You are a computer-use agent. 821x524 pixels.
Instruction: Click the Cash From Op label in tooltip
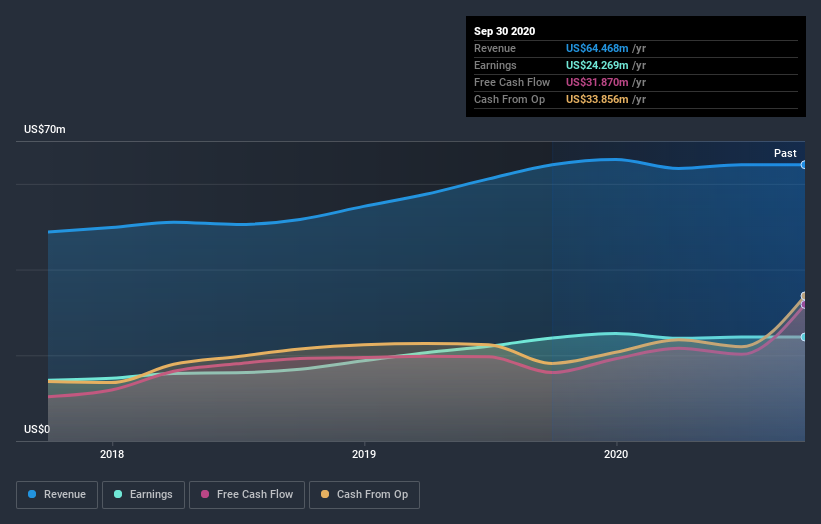509,99
